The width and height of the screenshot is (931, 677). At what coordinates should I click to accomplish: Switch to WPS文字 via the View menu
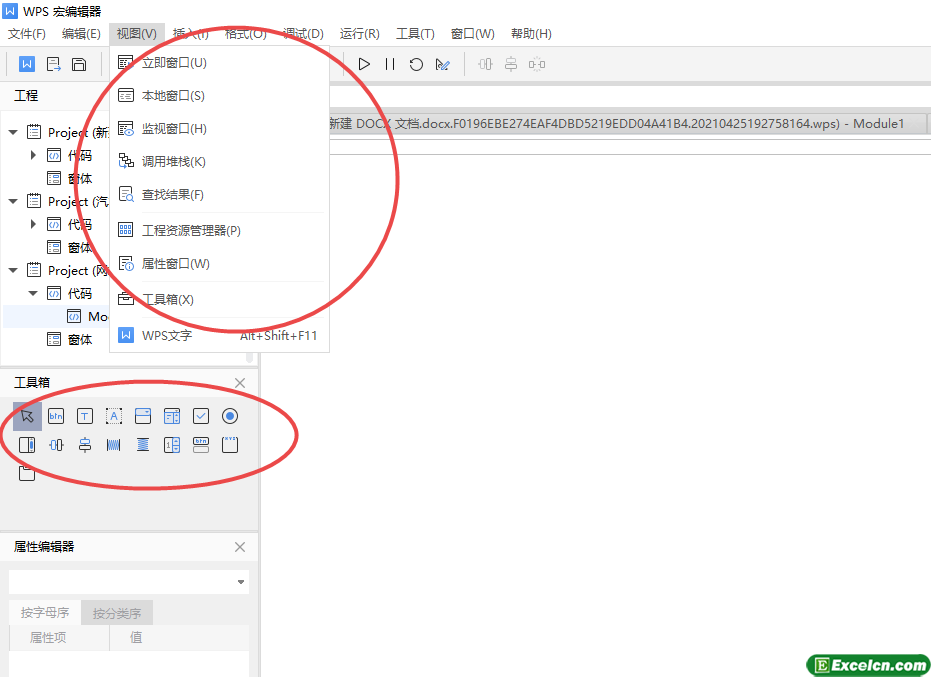pyautogui.click(x=220, y=336)
